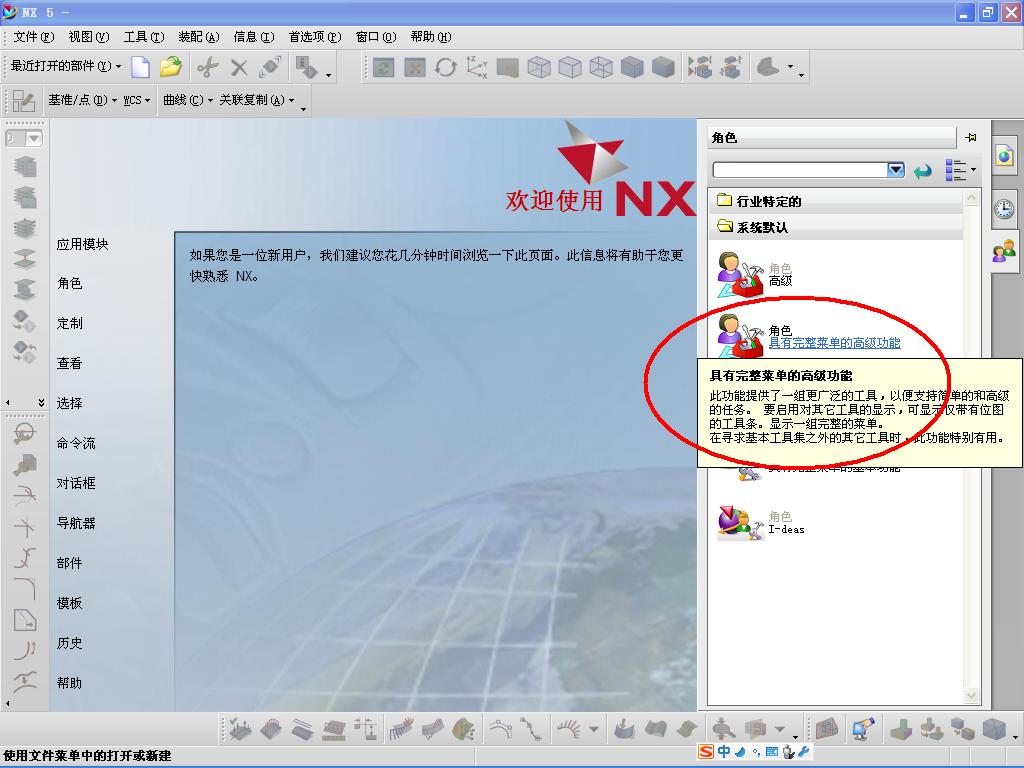Pin the 角色 panel with pushpin icon
Viewport: 1024px width, 768px height.
971,137
